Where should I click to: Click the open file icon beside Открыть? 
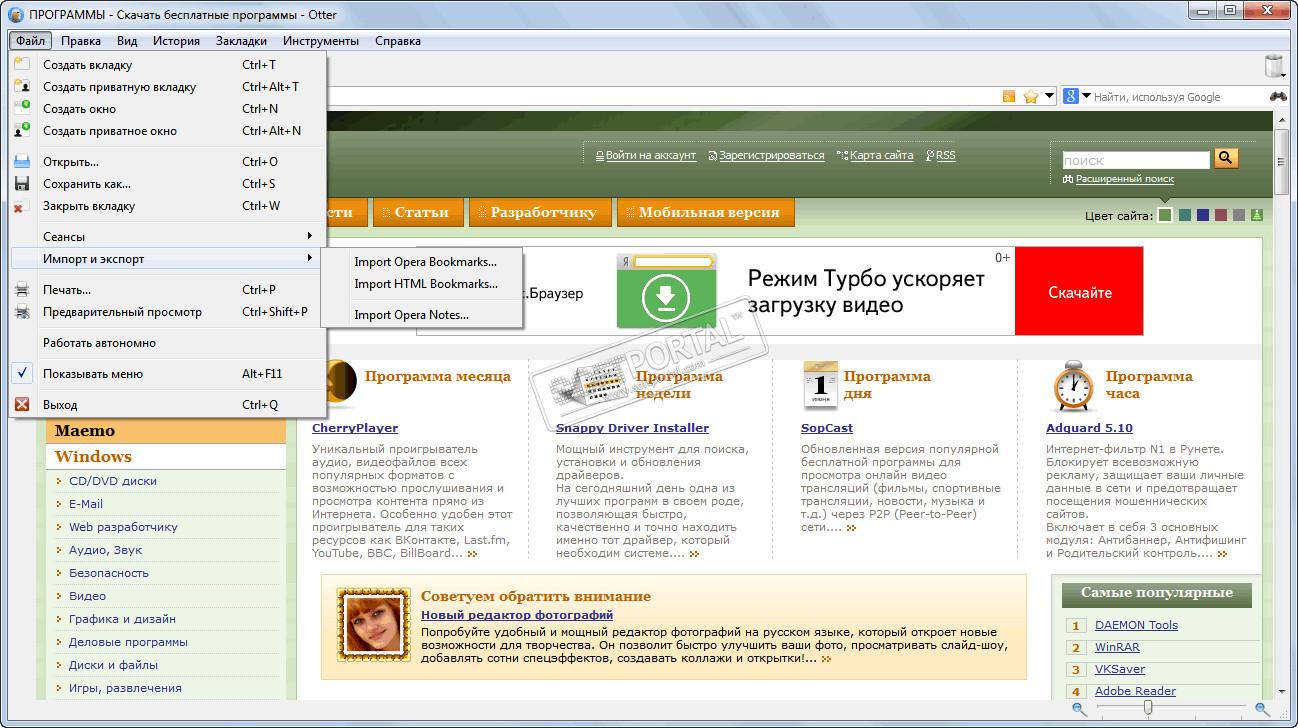pyautogui.click(x=21, y=162)
